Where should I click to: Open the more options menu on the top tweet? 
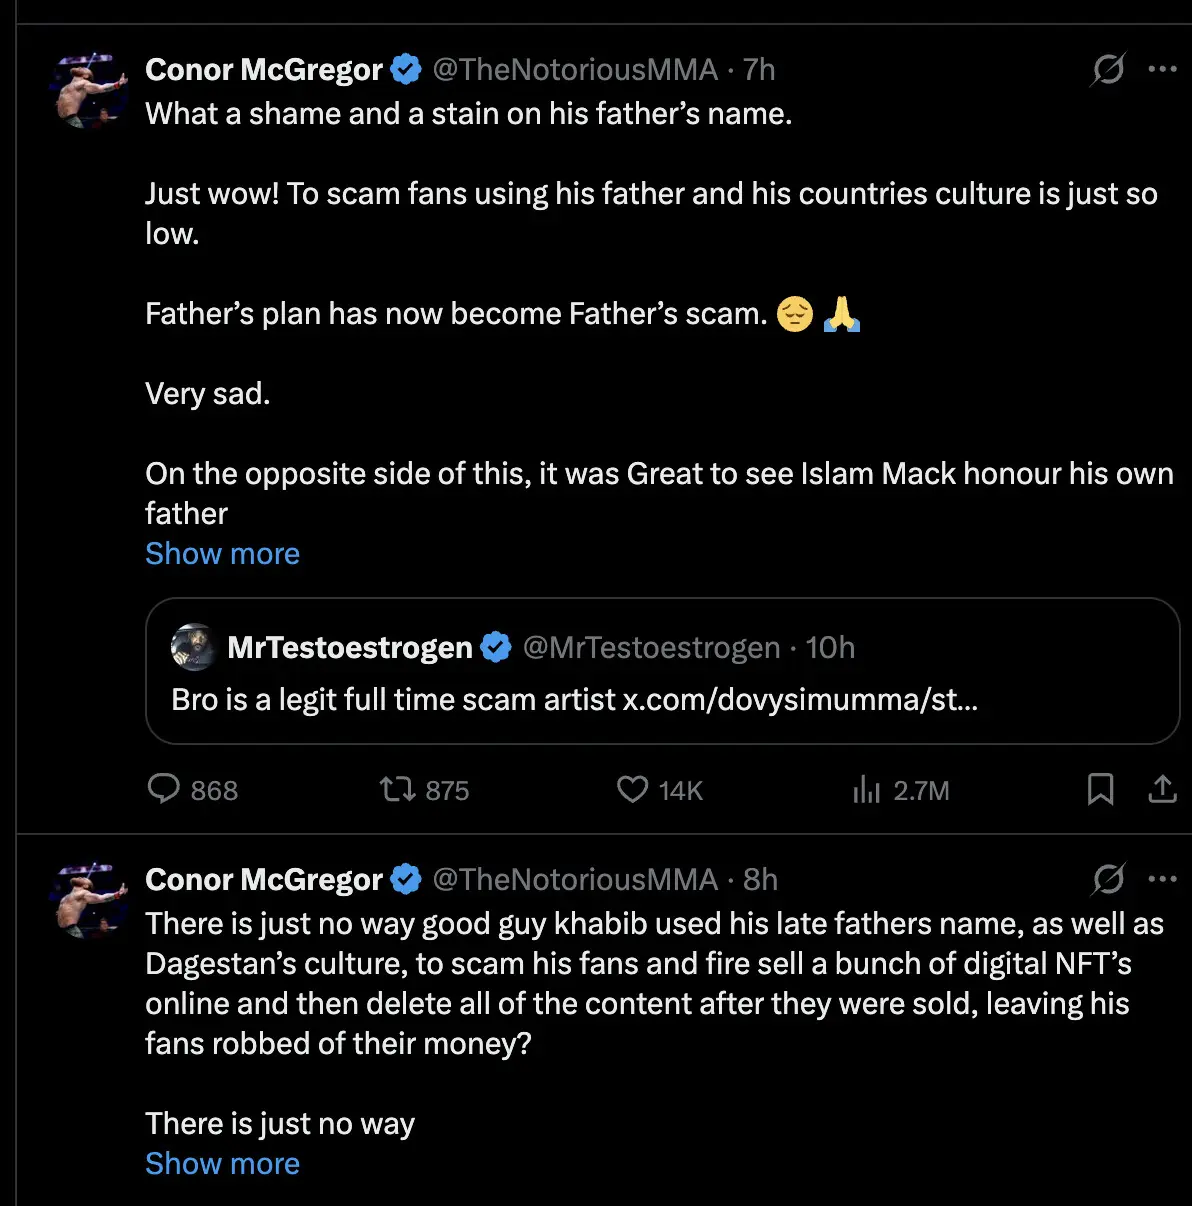pos(1163,69)
